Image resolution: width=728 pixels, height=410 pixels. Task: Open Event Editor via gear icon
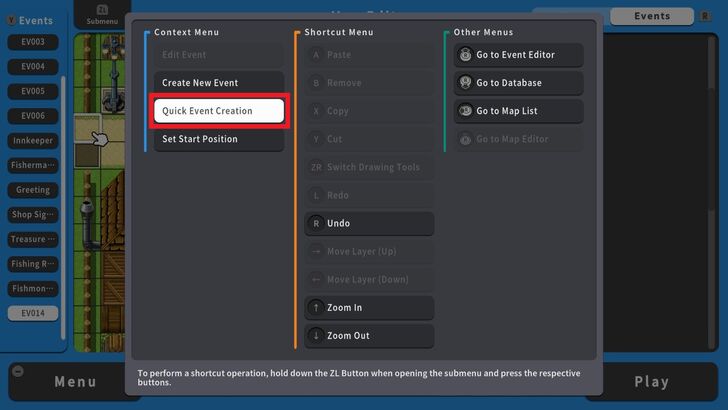(465, 55)
